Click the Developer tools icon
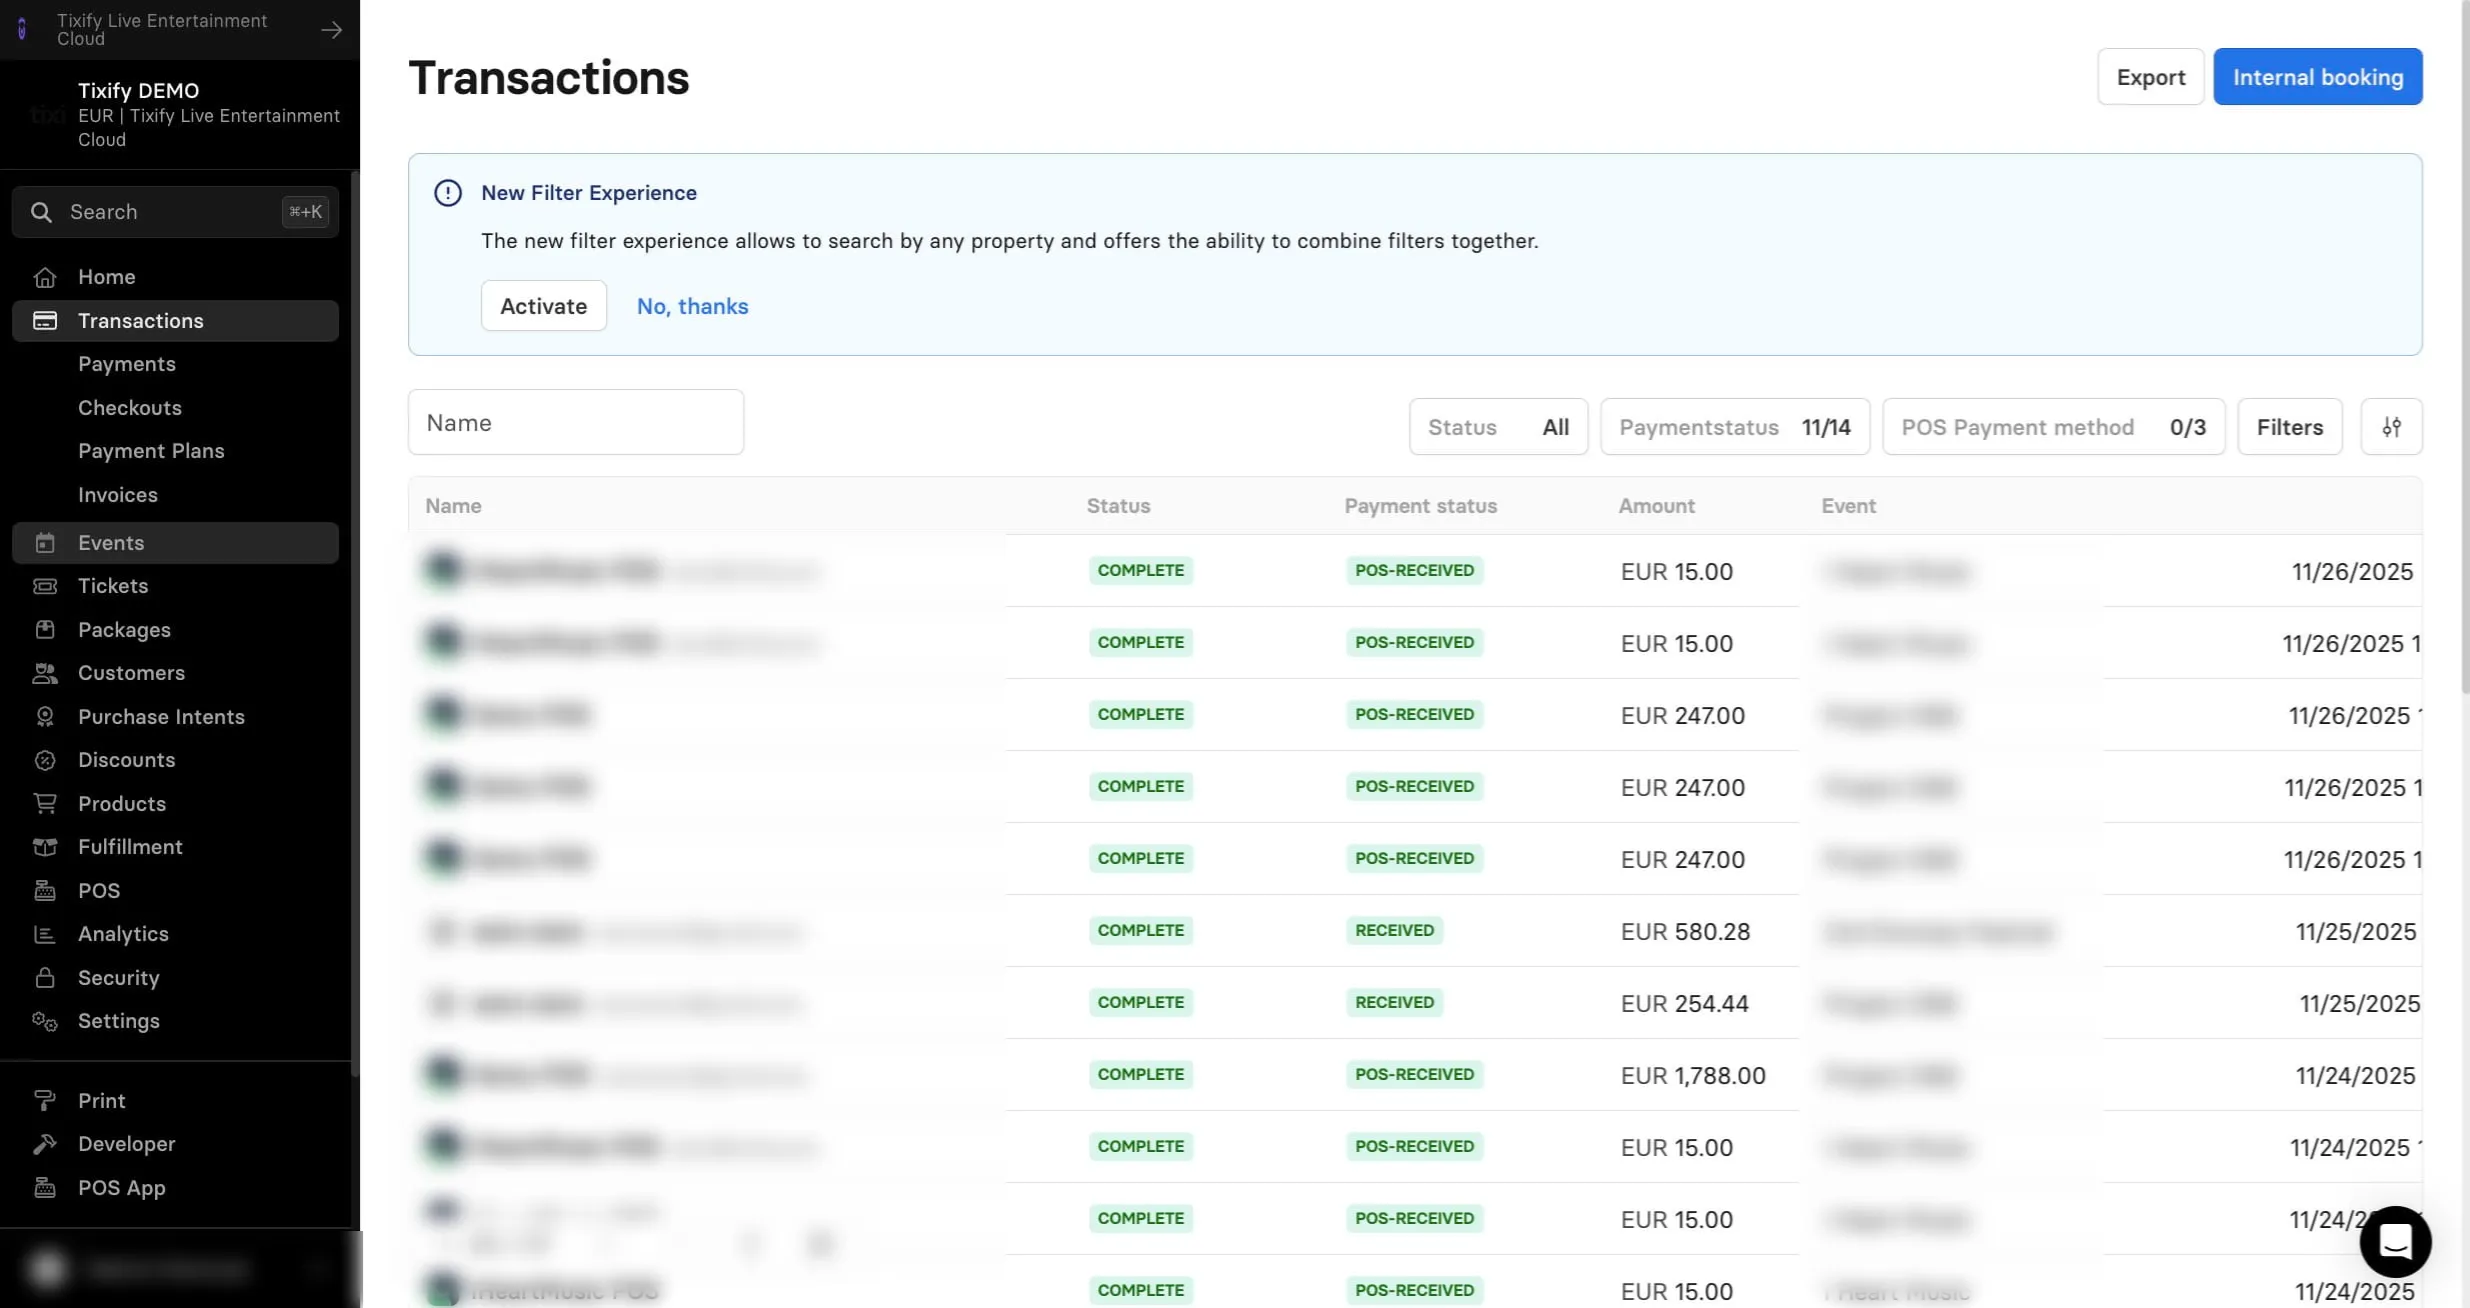 44,1144
